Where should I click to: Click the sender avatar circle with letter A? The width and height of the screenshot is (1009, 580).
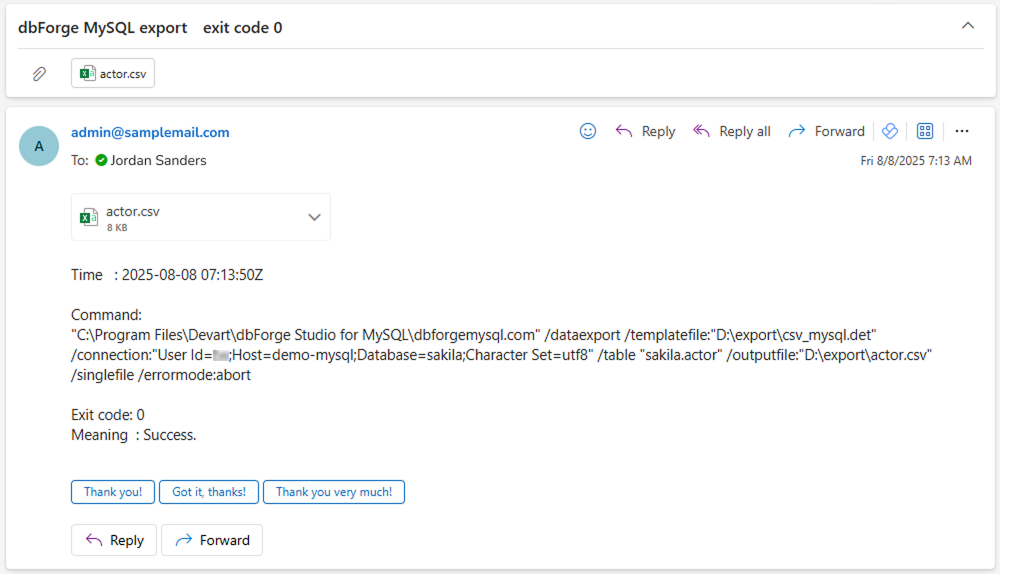click(x=38, y=145)
